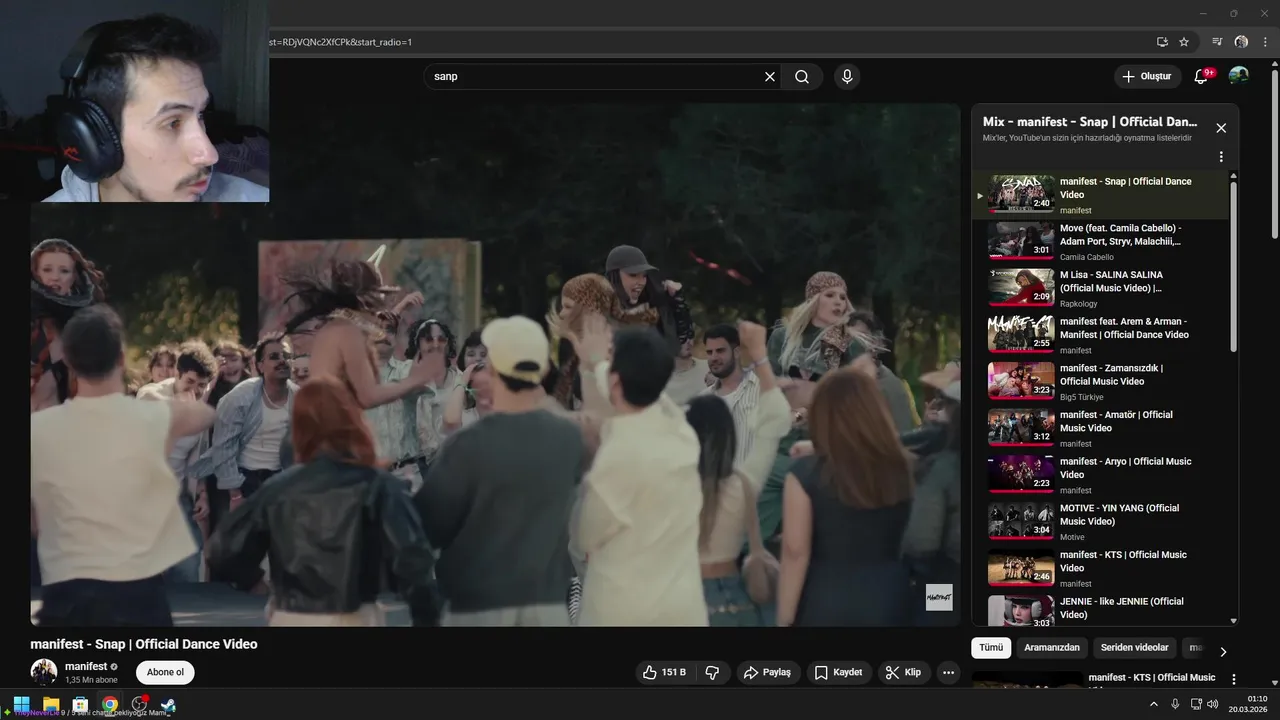This screenshot has width=1280, height=720.
Task: Show hidden system tray icons
Action: [x=1153, y=704]
